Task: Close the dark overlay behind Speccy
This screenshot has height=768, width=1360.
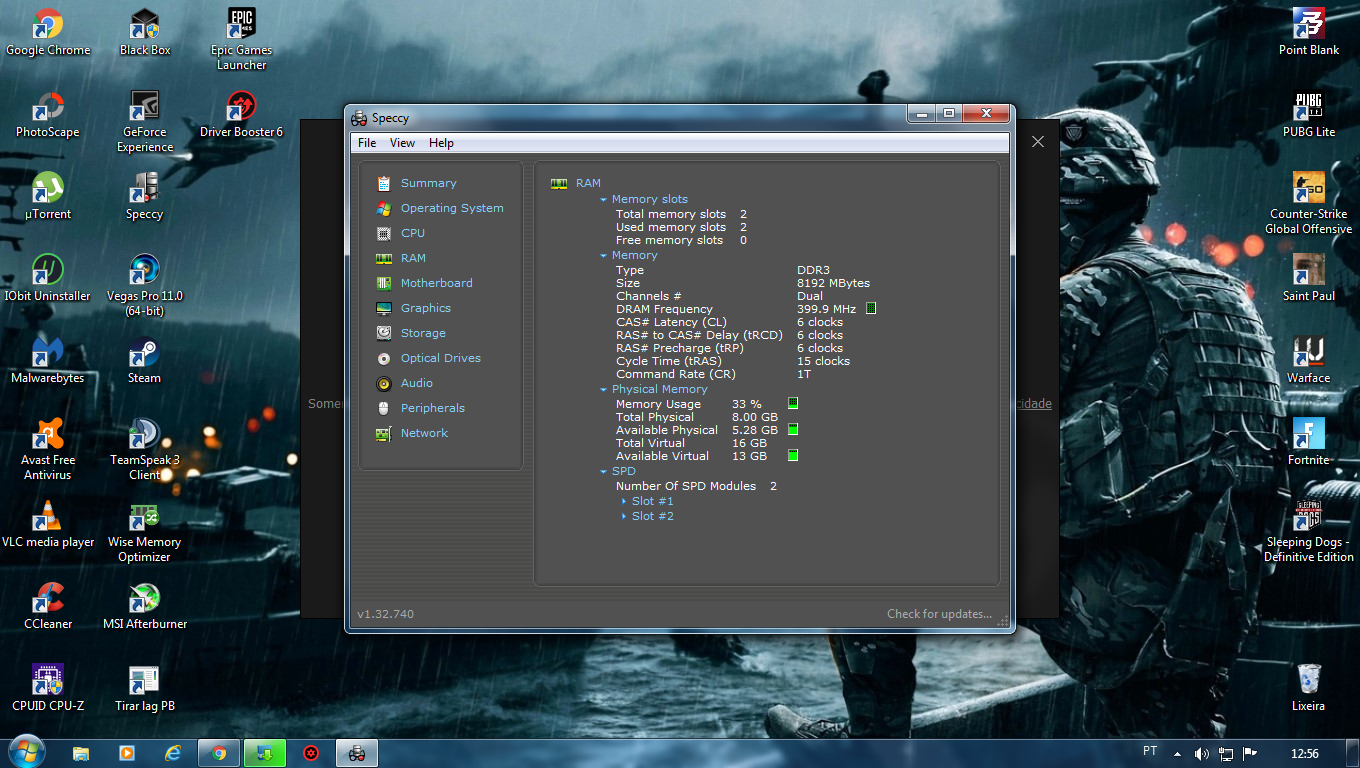Action: [x=1037, y=142]
